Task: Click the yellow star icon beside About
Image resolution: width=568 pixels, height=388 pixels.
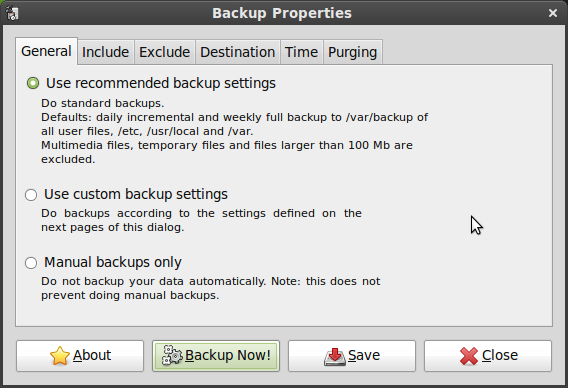Action: pos(60,355)
